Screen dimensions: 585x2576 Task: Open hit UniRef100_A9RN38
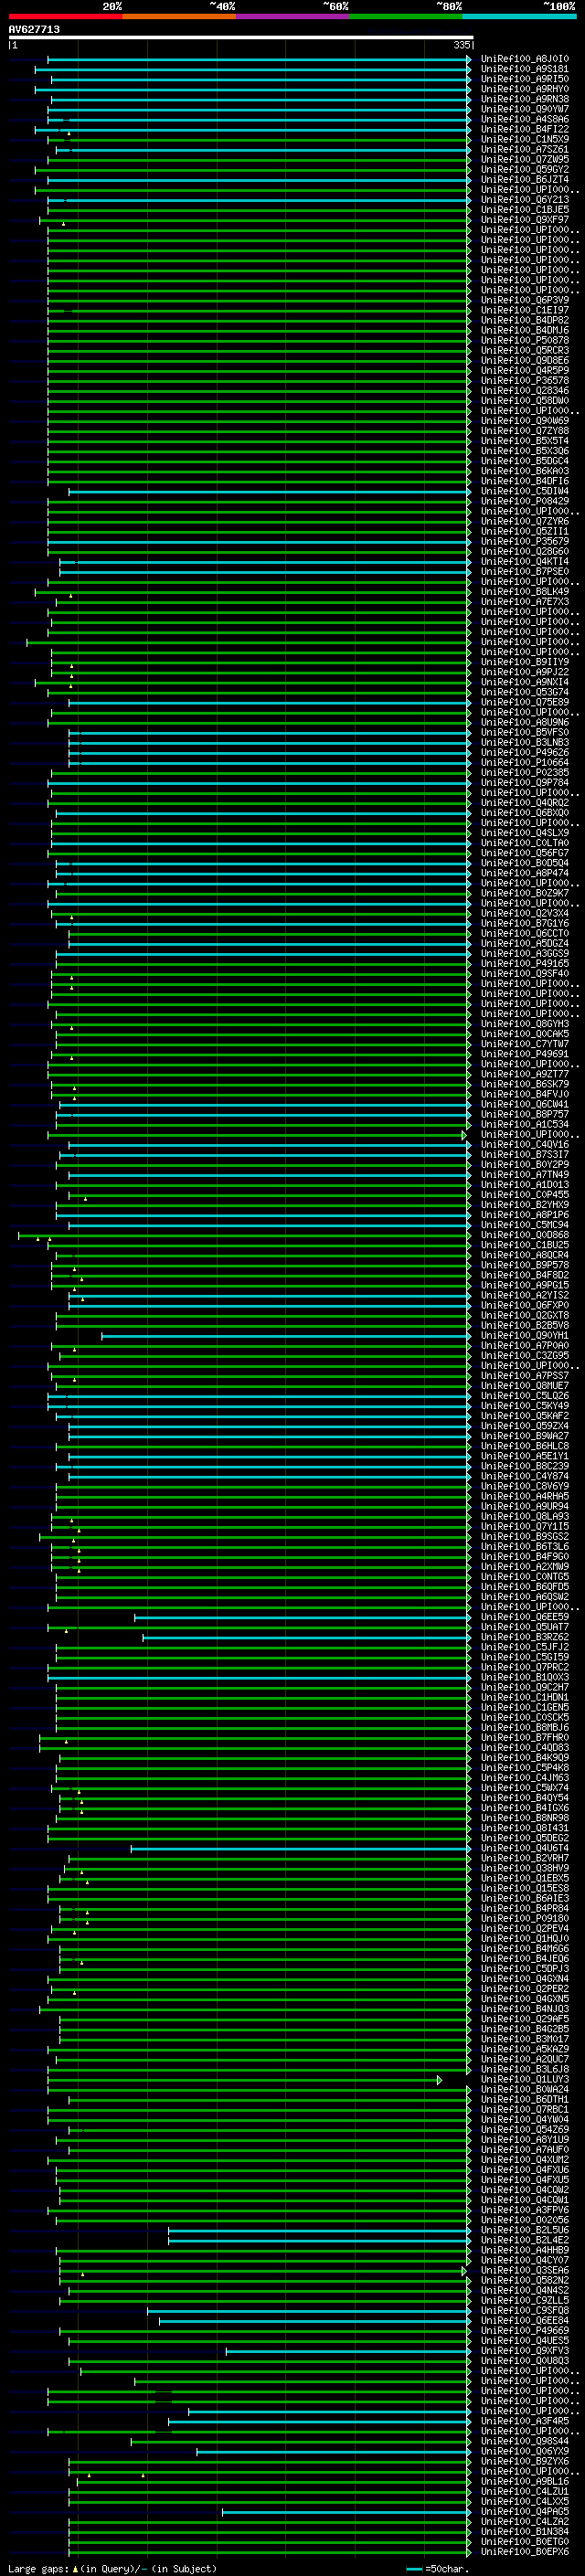pos(524,99)
